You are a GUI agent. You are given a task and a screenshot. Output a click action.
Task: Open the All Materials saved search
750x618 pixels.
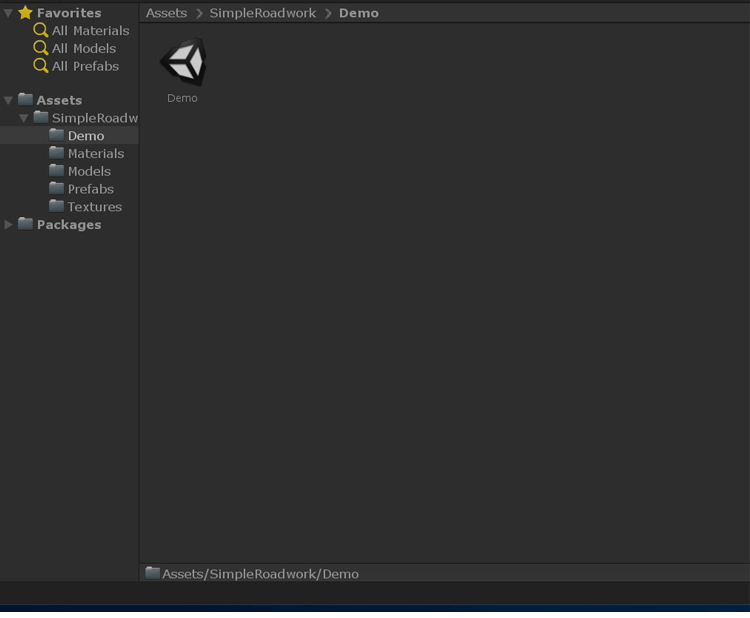[x=90, y=31]
